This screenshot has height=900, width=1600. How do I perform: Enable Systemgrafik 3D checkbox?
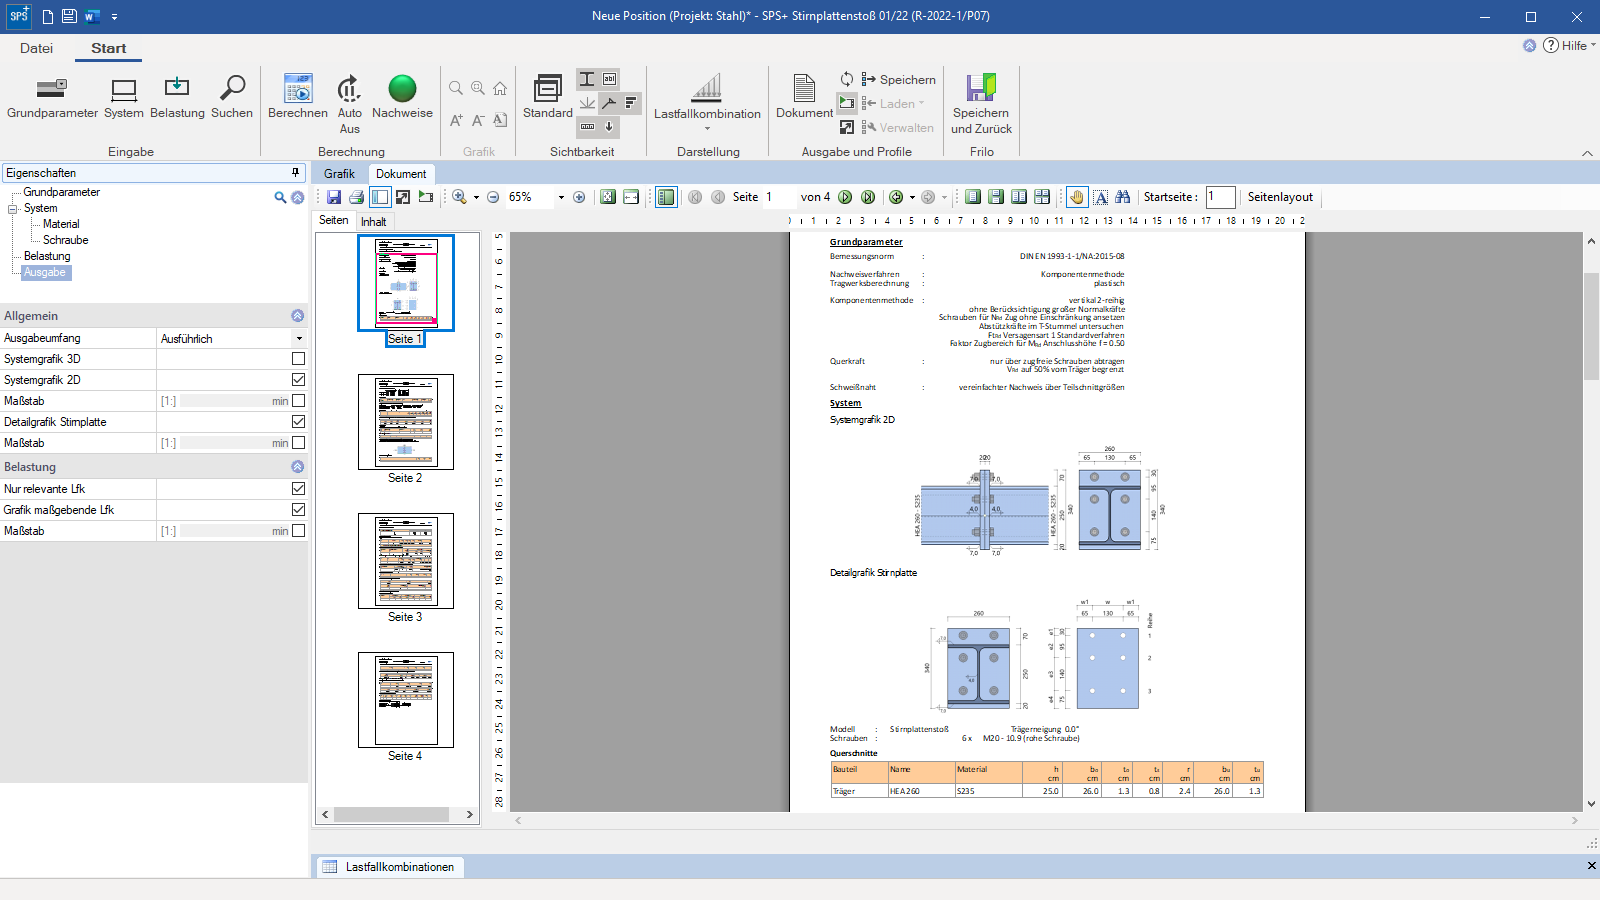[298, 359]
